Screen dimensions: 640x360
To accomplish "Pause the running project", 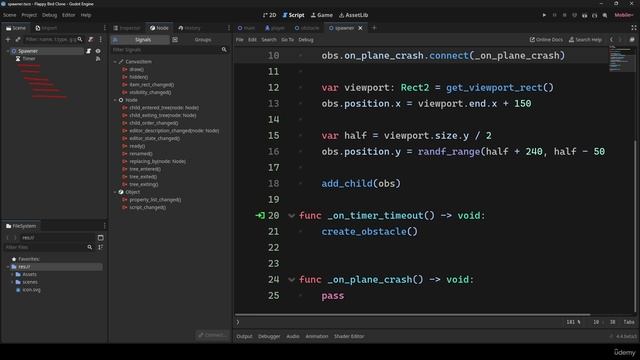I will click(x=554, y=15).
